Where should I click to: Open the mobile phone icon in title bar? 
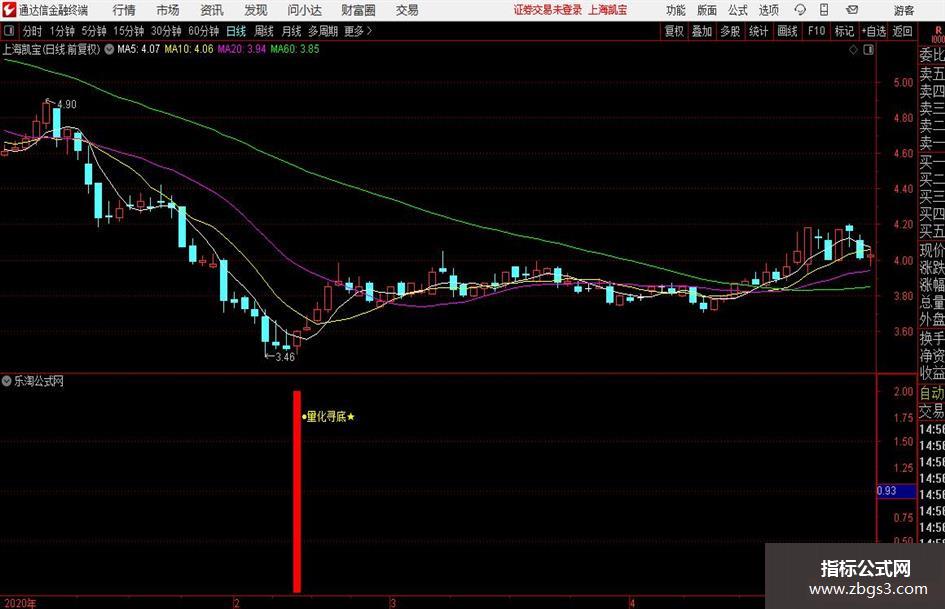tap(824, 10)
